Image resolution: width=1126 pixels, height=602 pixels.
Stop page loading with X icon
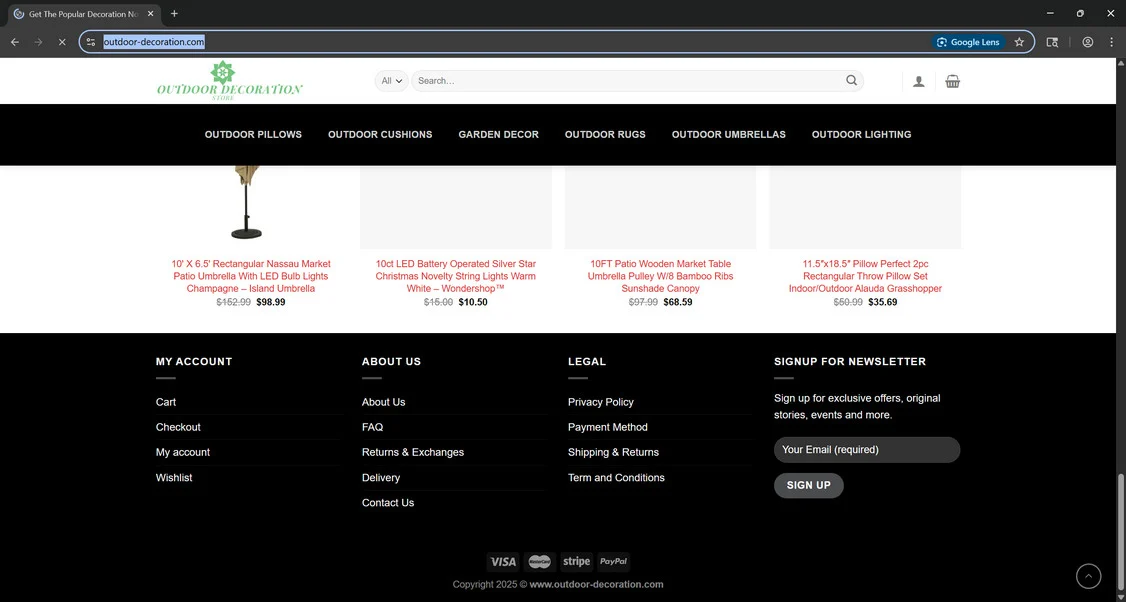click(62, 42)
